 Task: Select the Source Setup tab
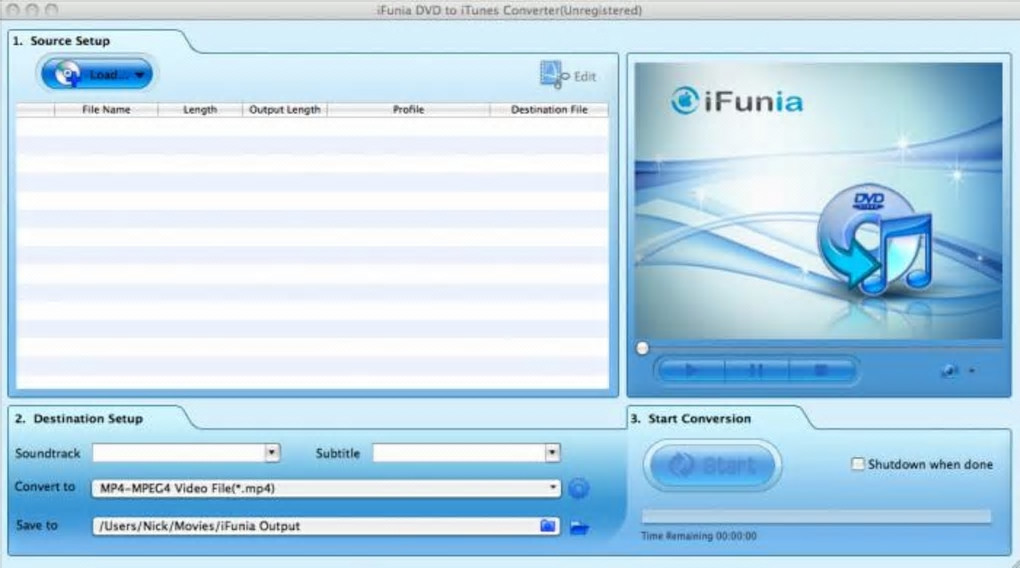click(x=70, y=40)
